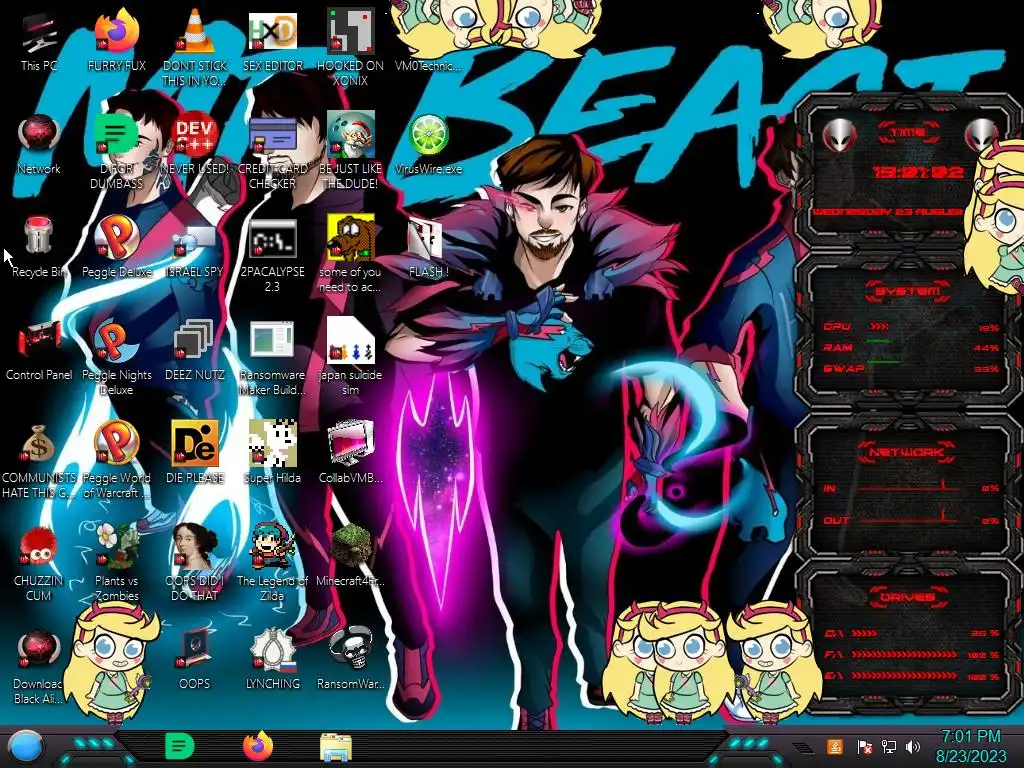
Task: Click the volume speaker tray icon
Action: point(913,747)
